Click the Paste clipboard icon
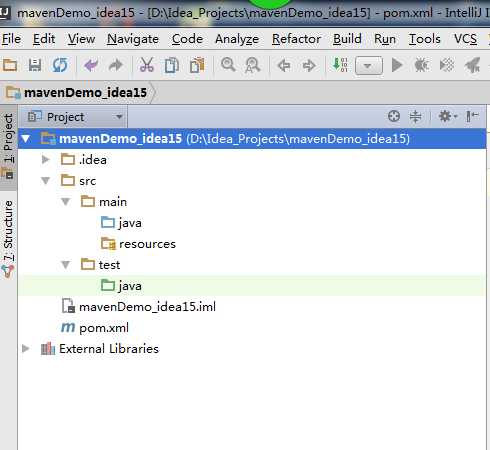 (197, 65)
